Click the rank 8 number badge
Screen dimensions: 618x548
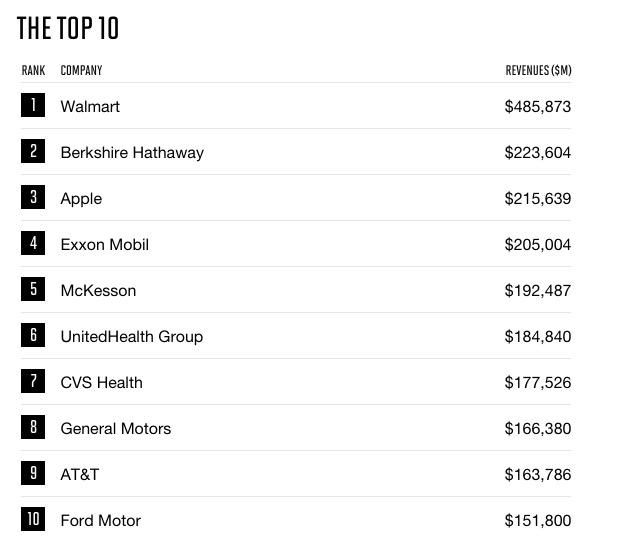[33, 427]
